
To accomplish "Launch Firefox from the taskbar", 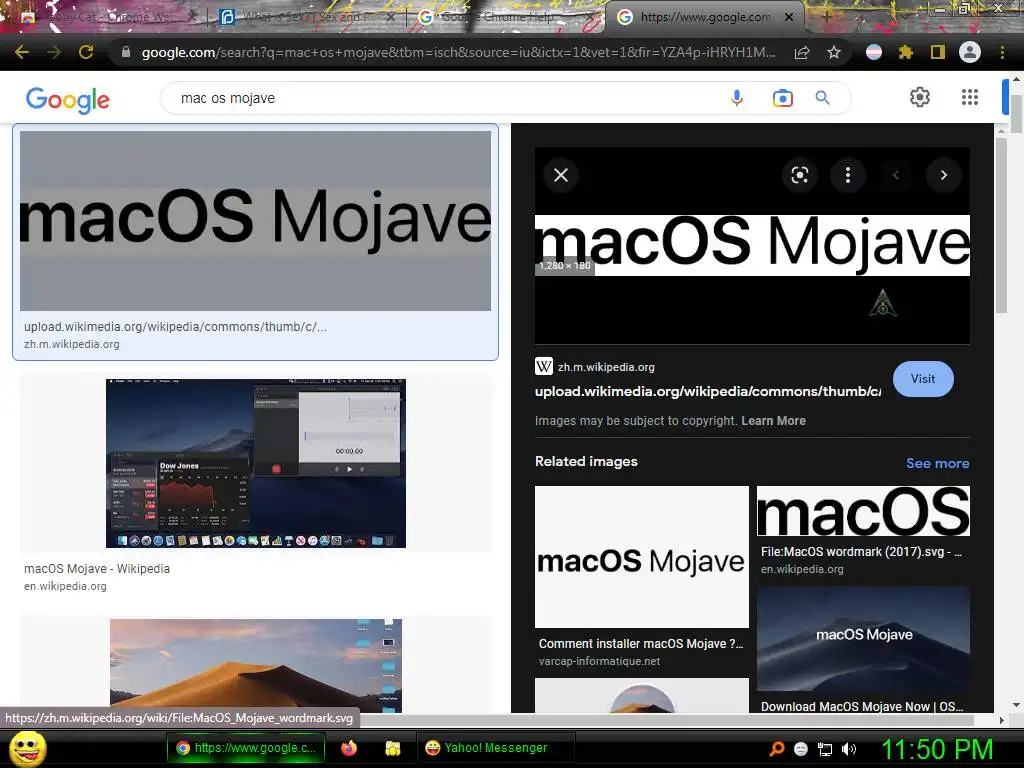I will [349, 748].
